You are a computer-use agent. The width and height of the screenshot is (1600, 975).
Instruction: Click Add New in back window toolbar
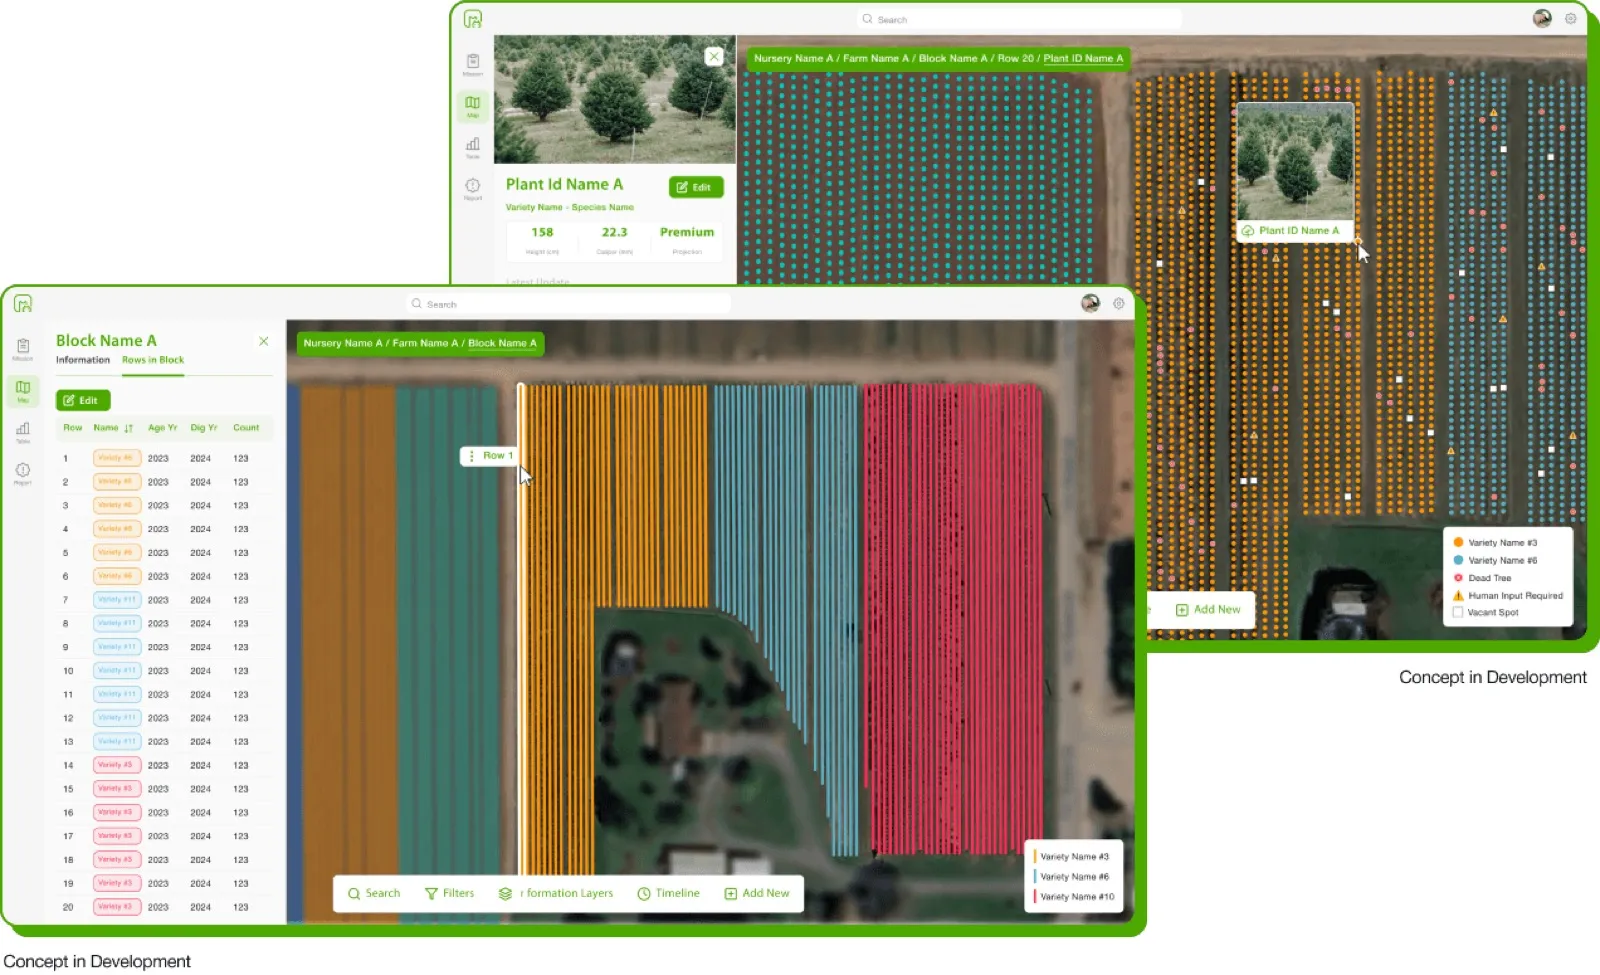(1208, 610)
